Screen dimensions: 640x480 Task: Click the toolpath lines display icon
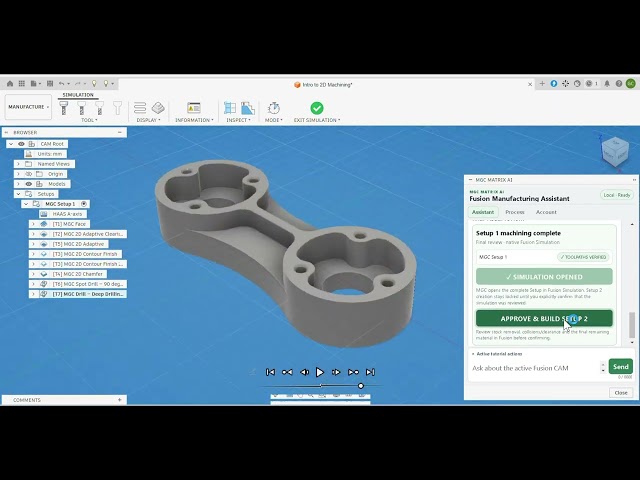point(140,108)
